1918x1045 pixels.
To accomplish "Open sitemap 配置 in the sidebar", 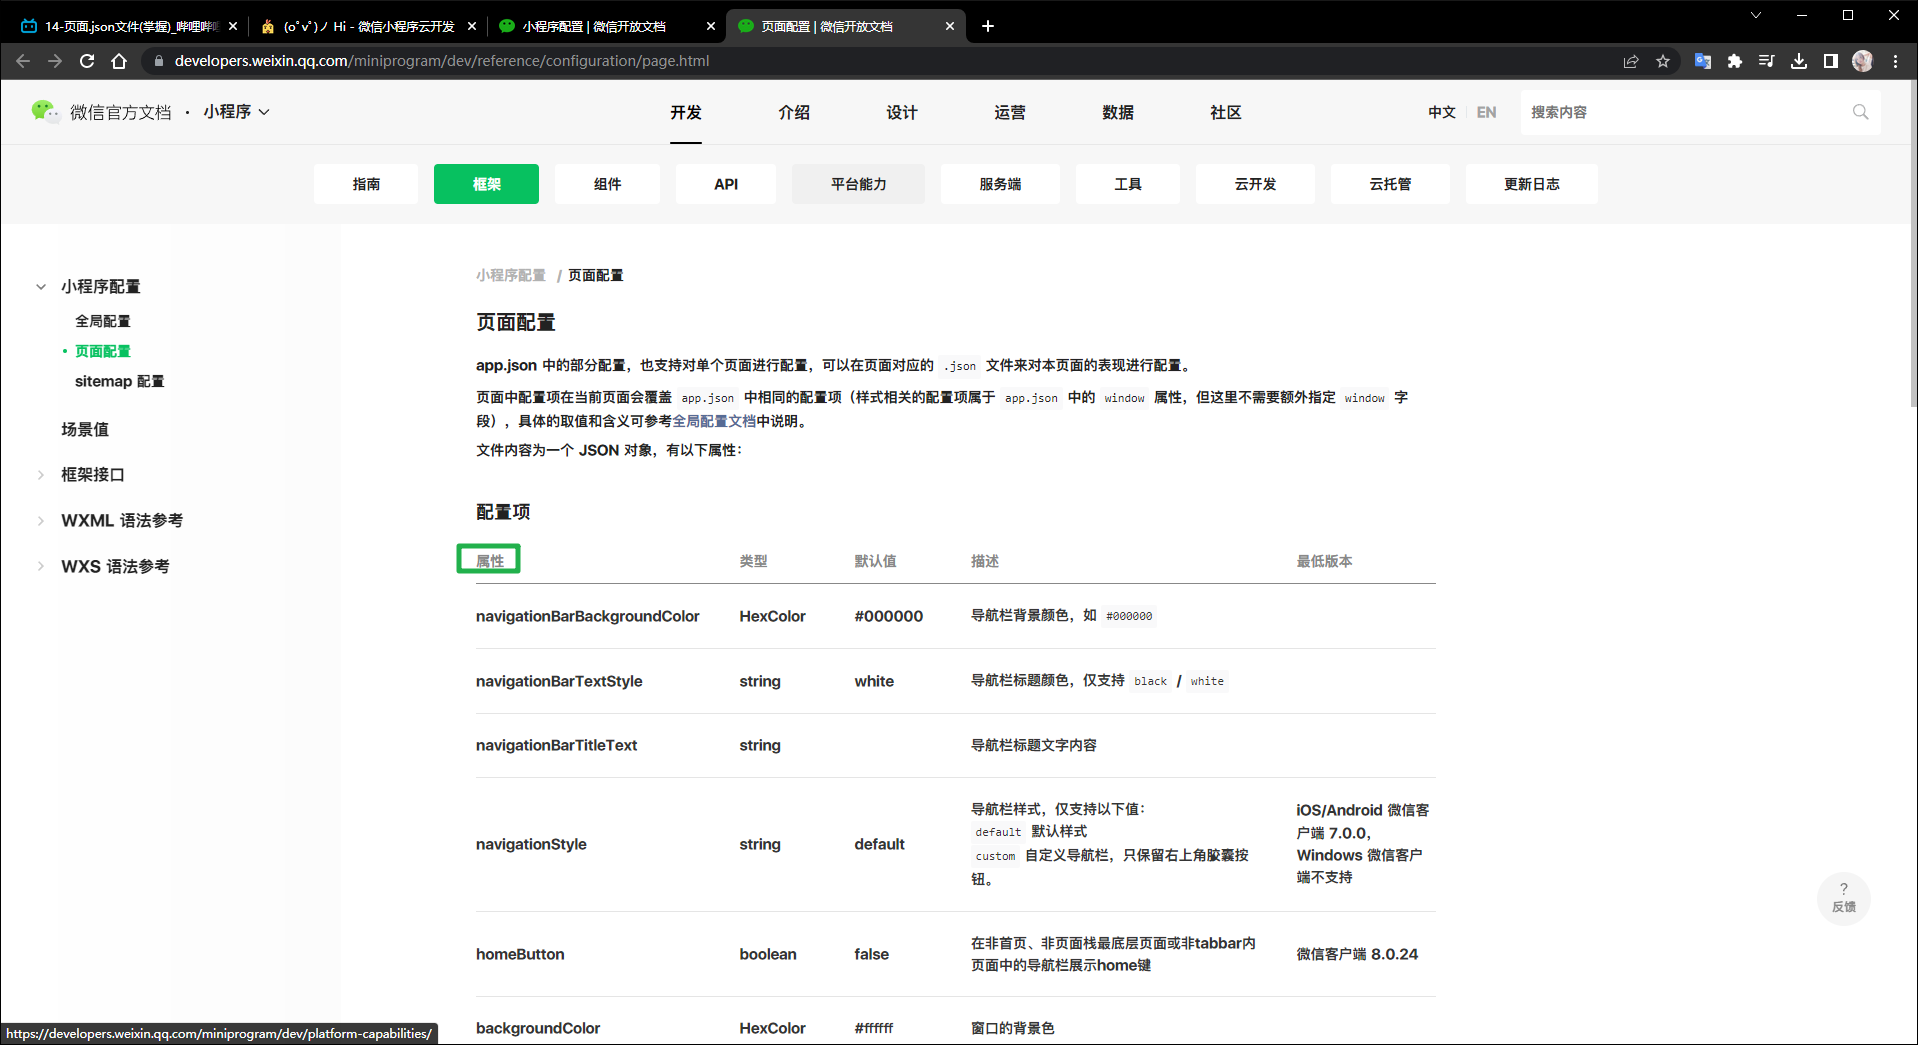I will pyautogui.click(x=120, y=381).
